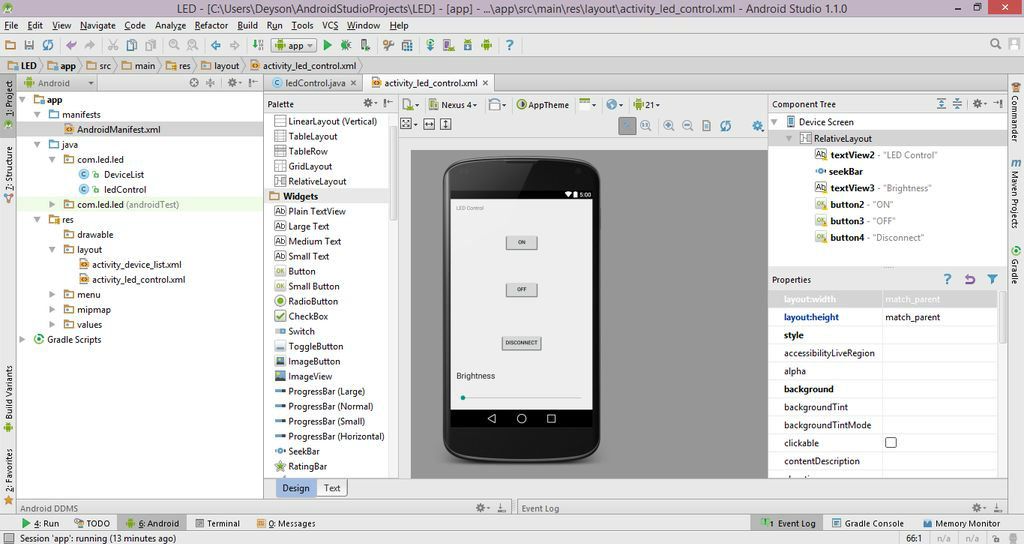Image resolution: width=1024 pixels, height=544 pixels.
Task: Click Expand All in Component Tree
Action: coord(941,104)
